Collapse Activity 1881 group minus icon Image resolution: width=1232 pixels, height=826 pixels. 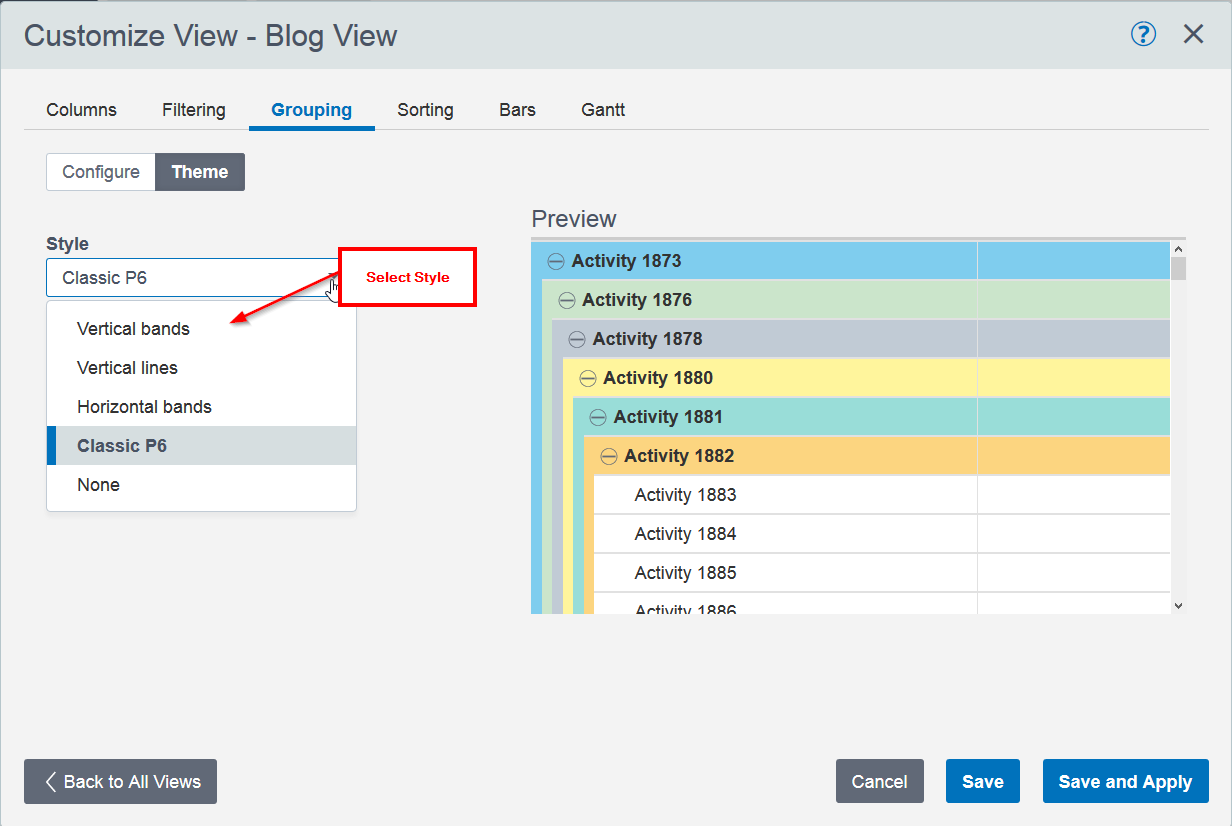tap(598, 418)
